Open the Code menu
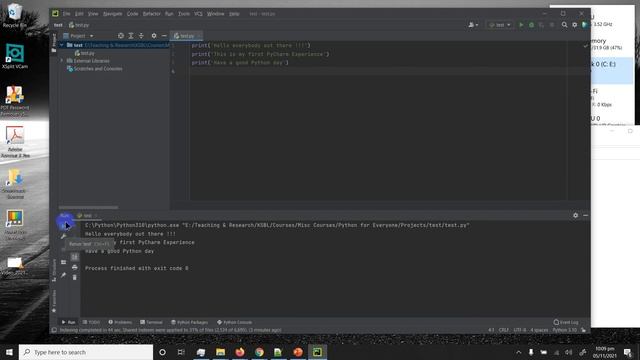Image resolution: width=640 pixels, height=360 pixels. click(x=132, y=13)
